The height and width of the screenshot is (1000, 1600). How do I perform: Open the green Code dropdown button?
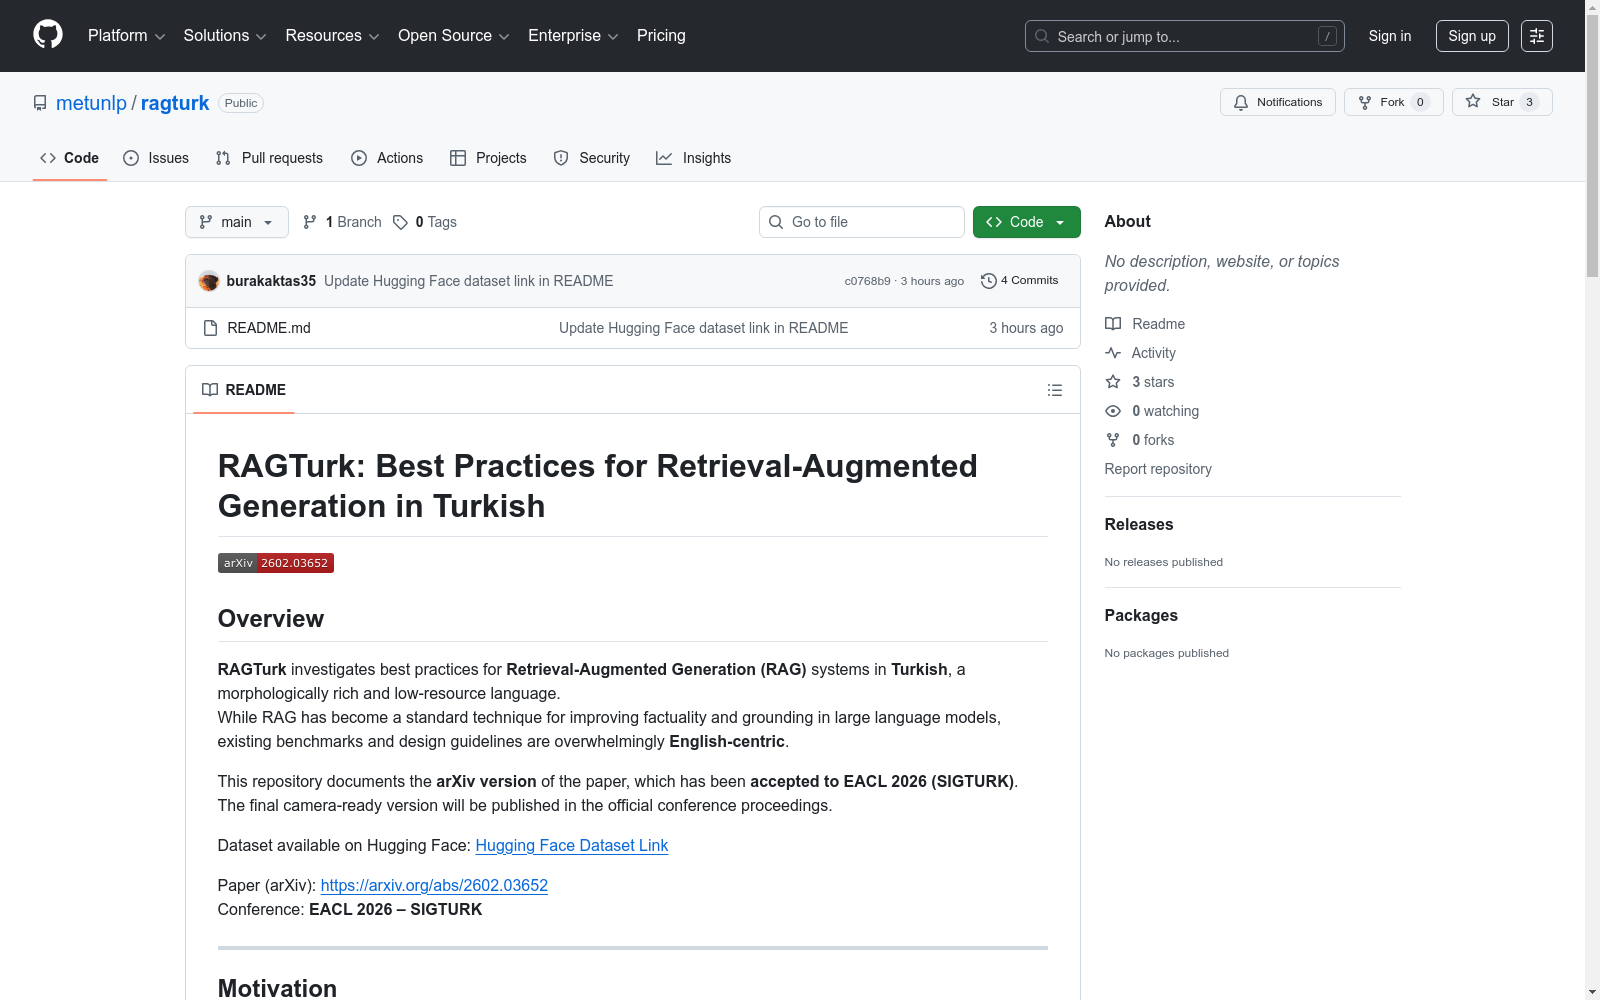1027,222
